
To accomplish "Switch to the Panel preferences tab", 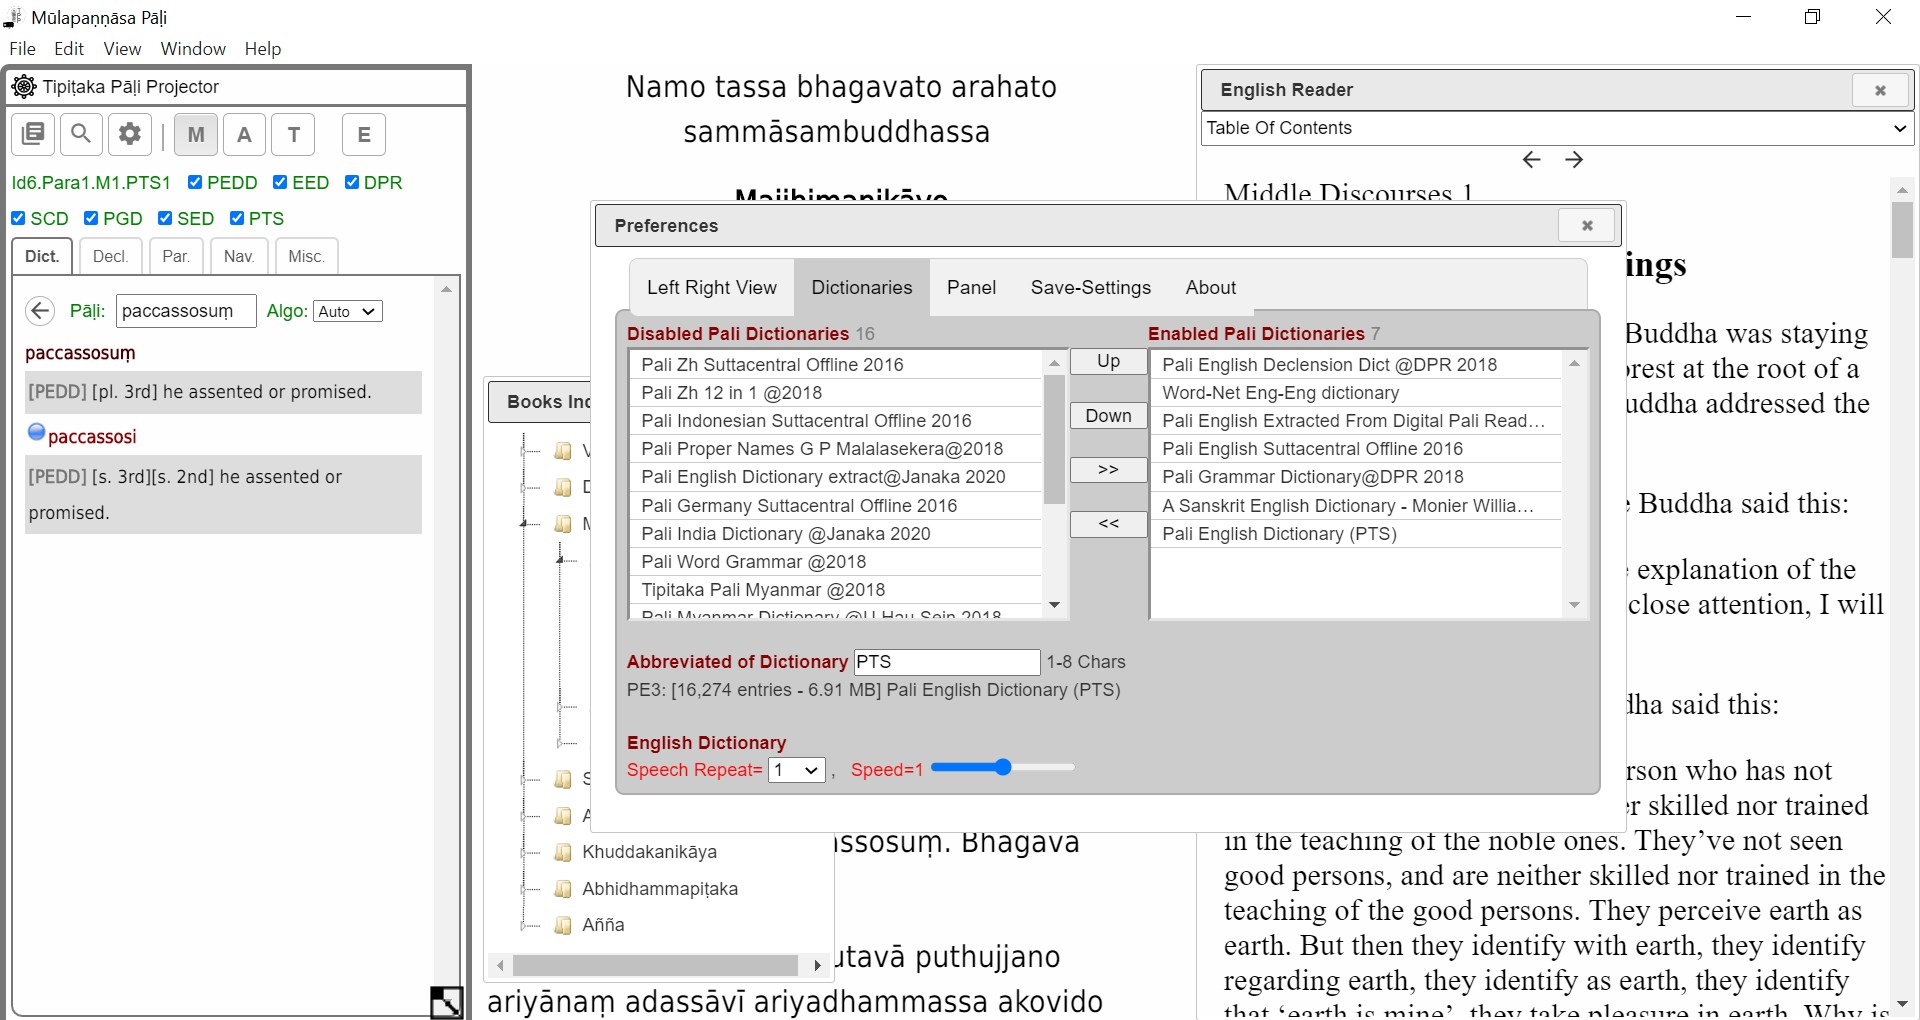I will click(x=971, y=287).
